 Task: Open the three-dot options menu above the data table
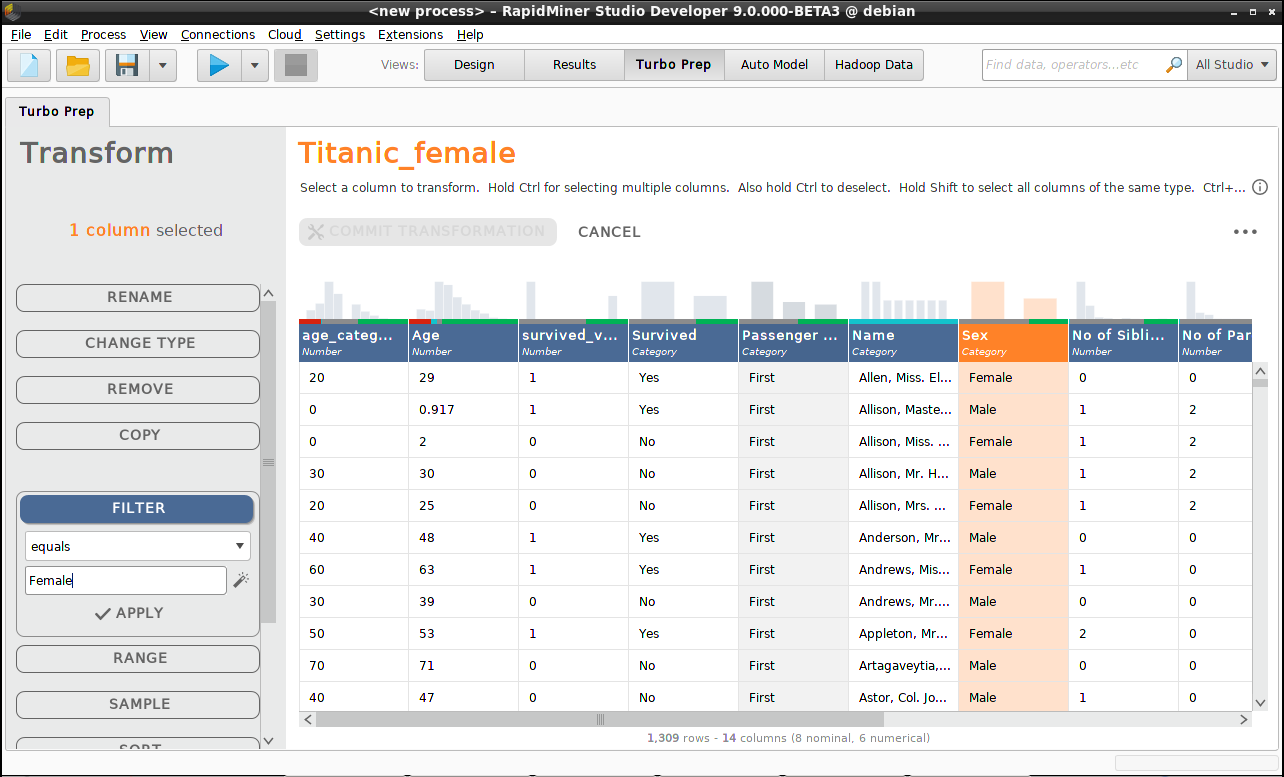click(1245, 232)
